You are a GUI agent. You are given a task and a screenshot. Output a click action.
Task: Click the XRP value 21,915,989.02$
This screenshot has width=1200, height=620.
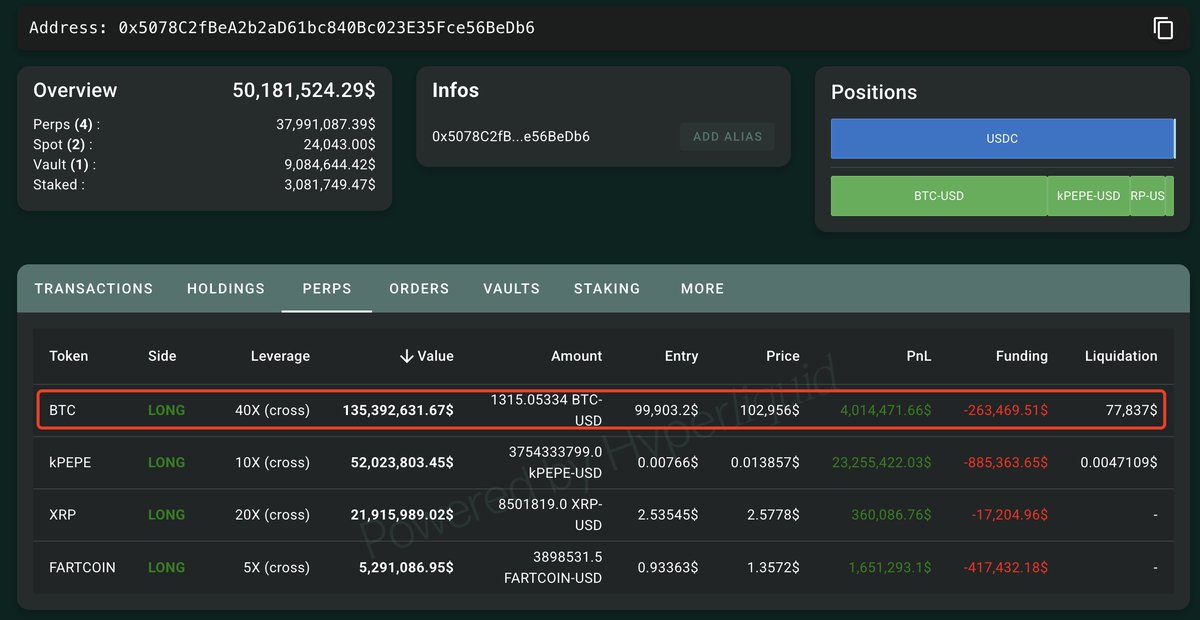(401, 515)
